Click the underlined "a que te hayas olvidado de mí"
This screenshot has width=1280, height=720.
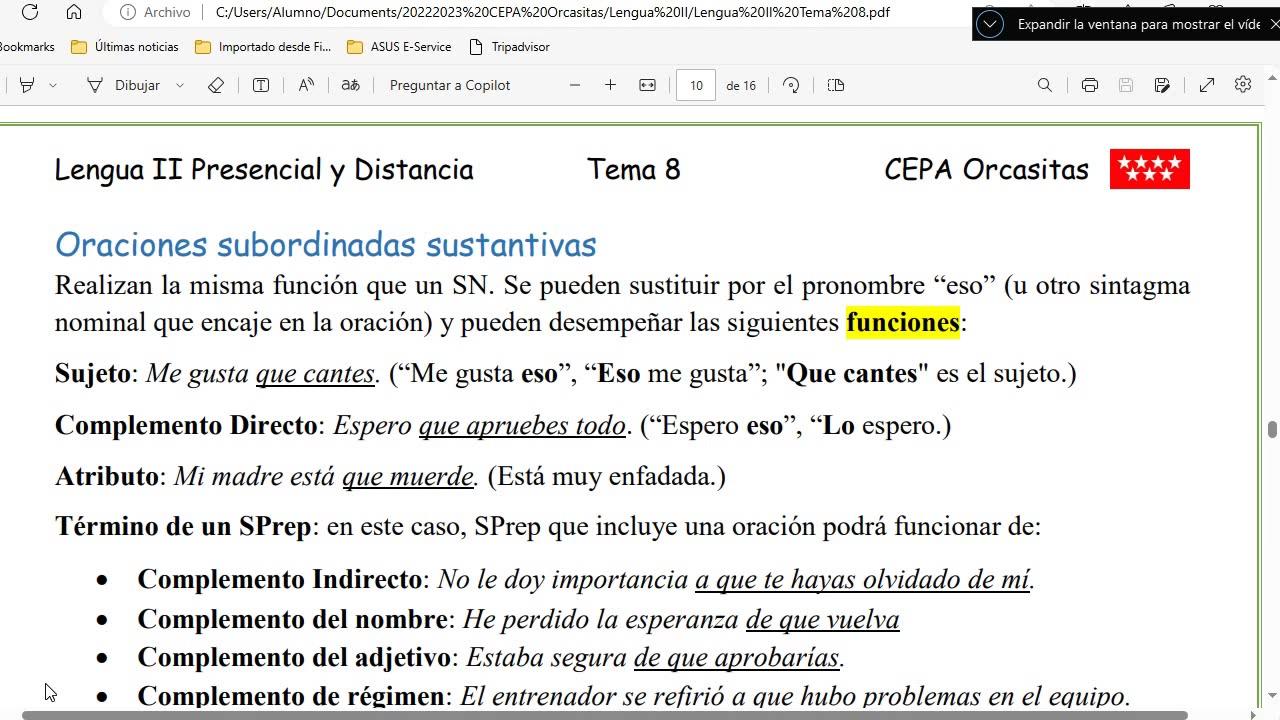pos(862,579)
